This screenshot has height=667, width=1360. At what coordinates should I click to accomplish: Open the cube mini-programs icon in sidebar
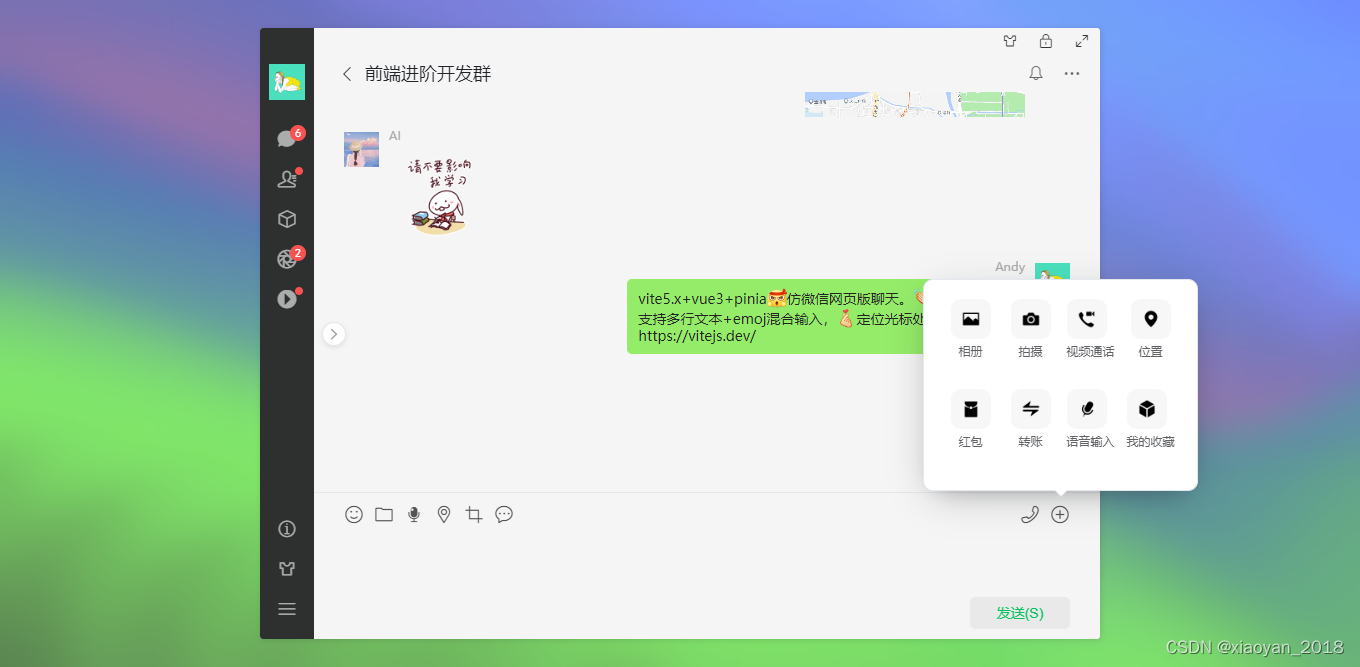click(287, 219)
